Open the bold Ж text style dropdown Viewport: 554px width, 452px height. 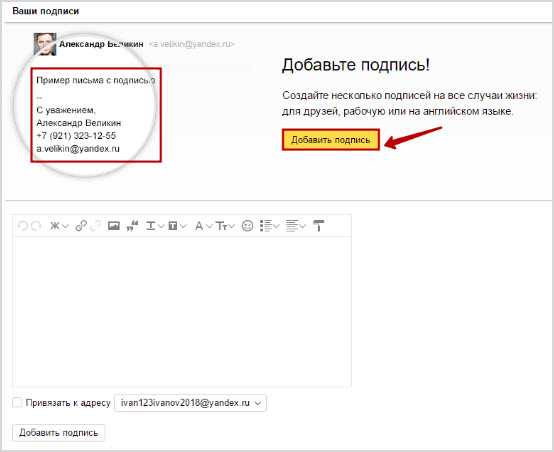59,225
